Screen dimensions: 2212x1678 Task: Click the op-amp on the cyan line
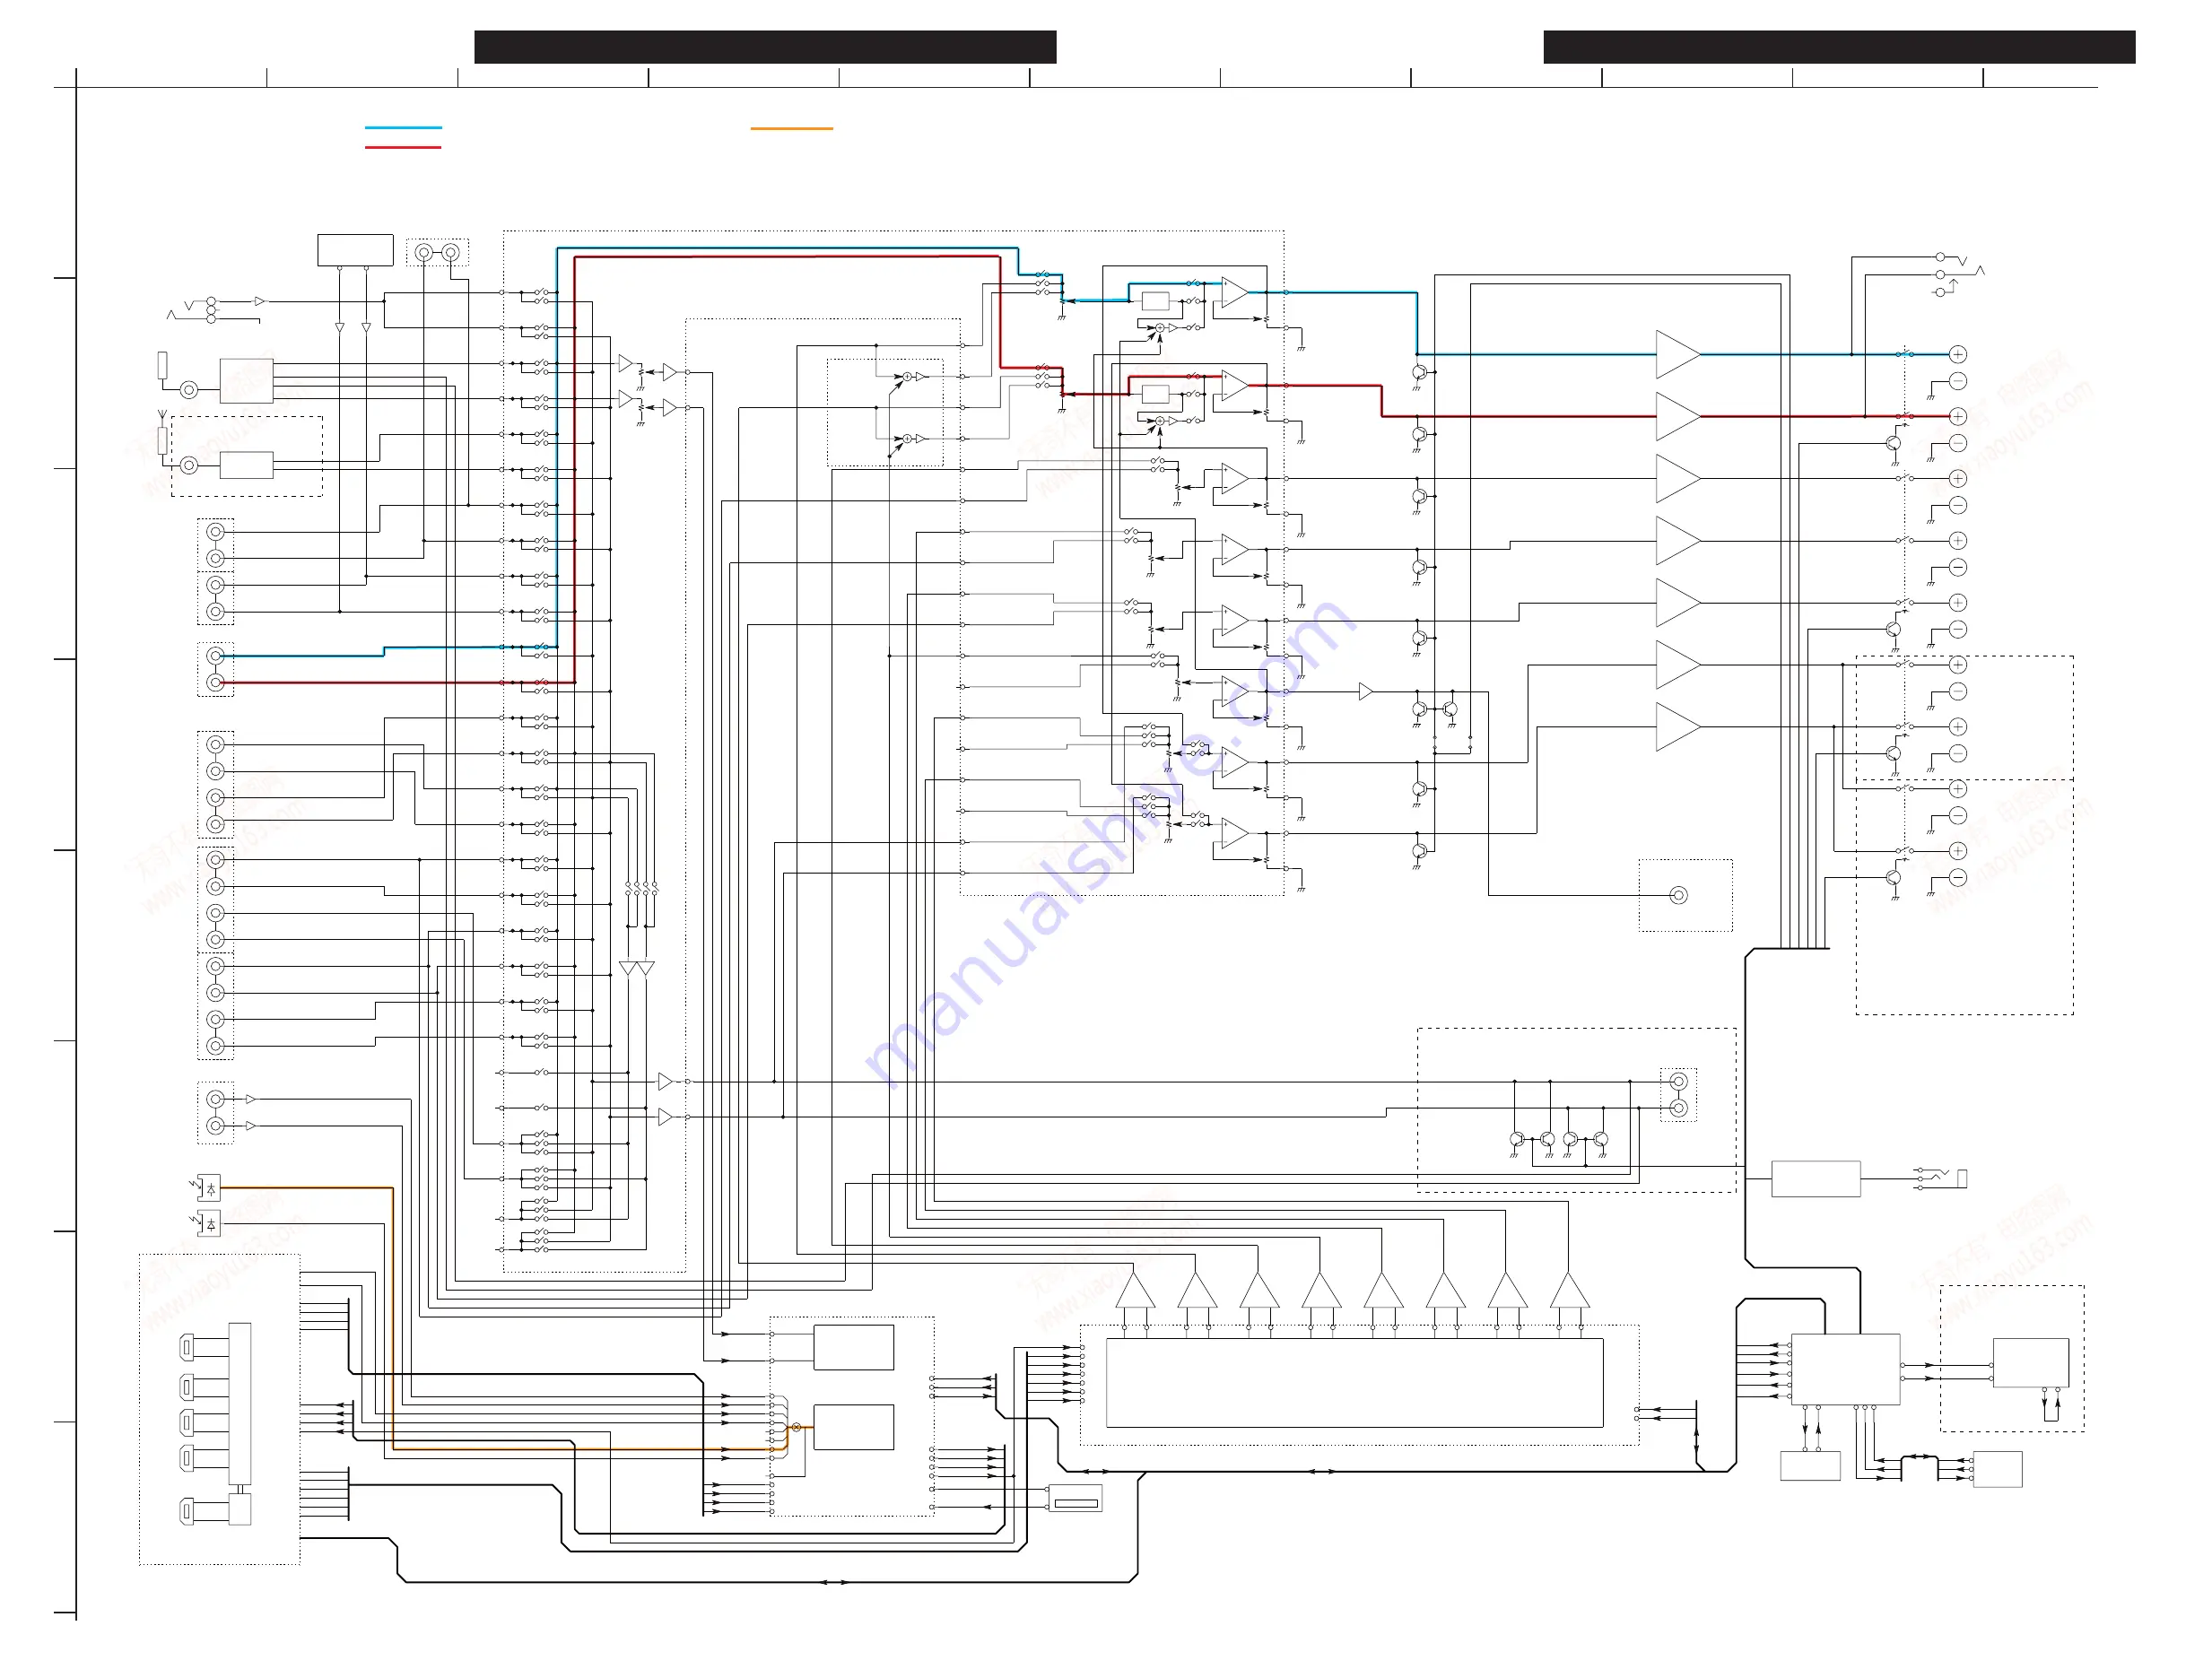point(1235,293)
